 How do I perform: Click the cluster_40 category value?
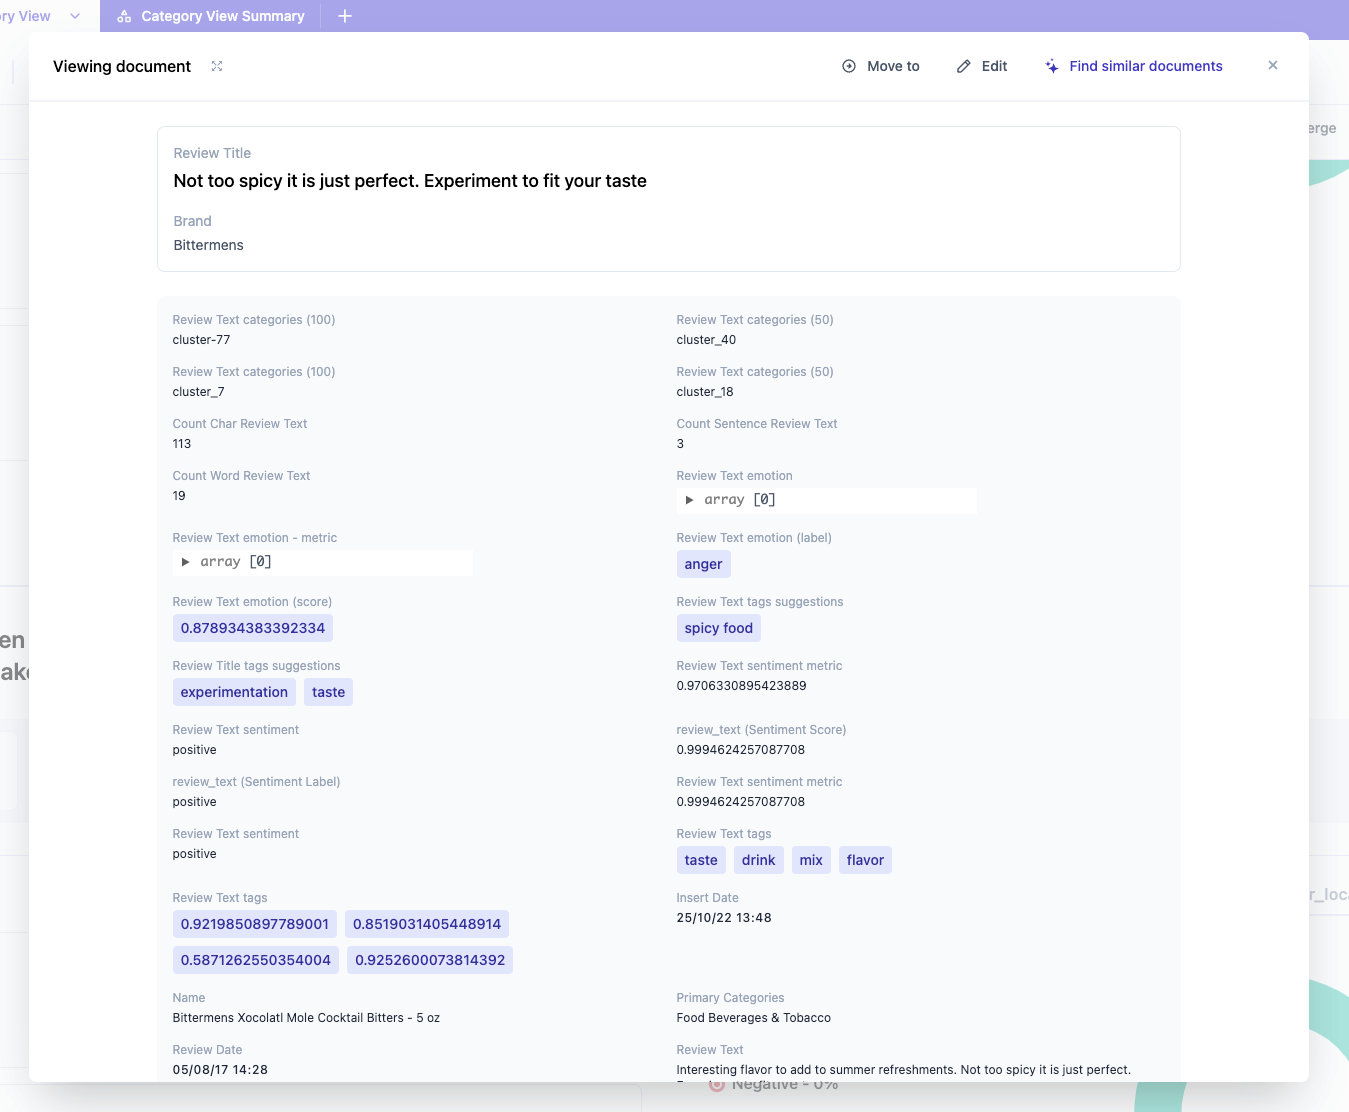[x=706, y=340]
